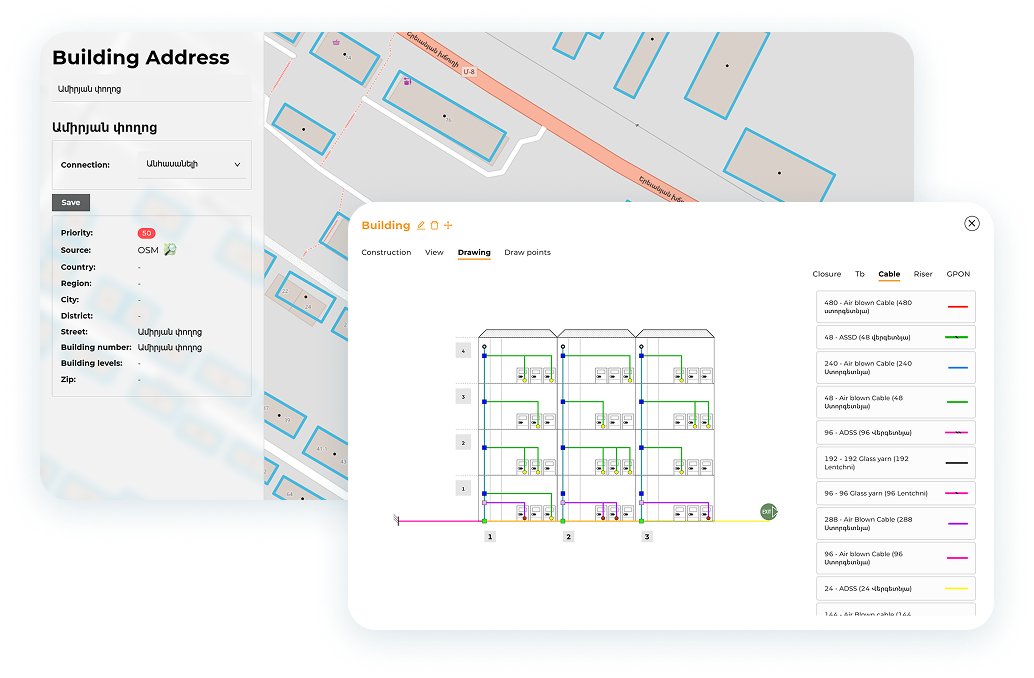Click the move crosshair icon beside Building
The width and height of the screenshot is (1034, 678).
(448, 226)
